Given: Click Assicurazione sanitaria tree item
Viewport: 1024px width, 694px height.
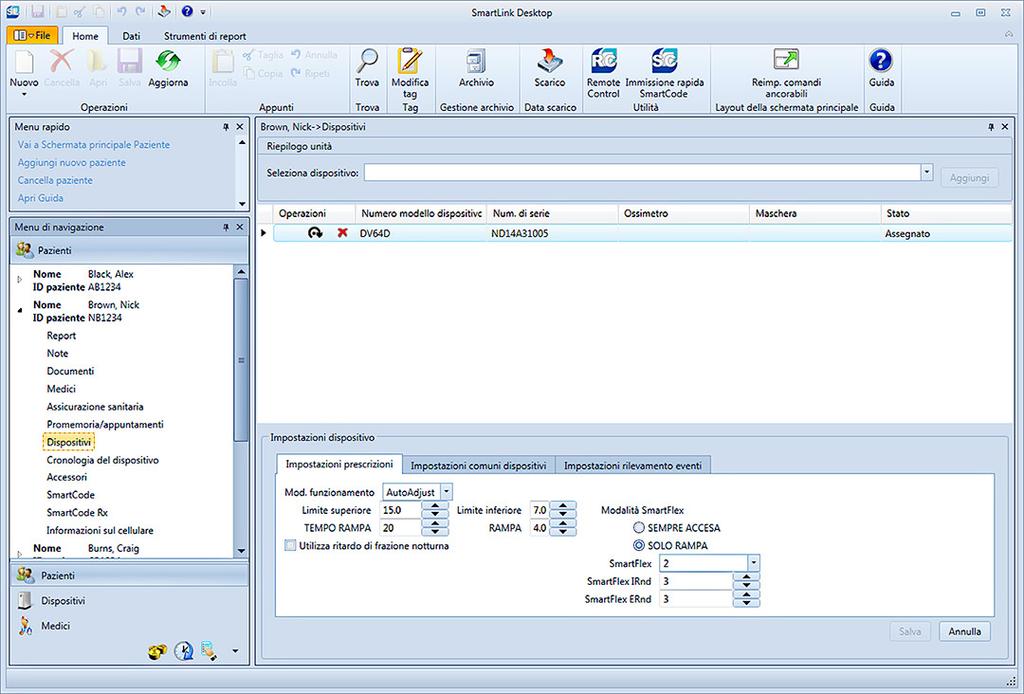Looking at the screenshot, I should coord(95,406).
